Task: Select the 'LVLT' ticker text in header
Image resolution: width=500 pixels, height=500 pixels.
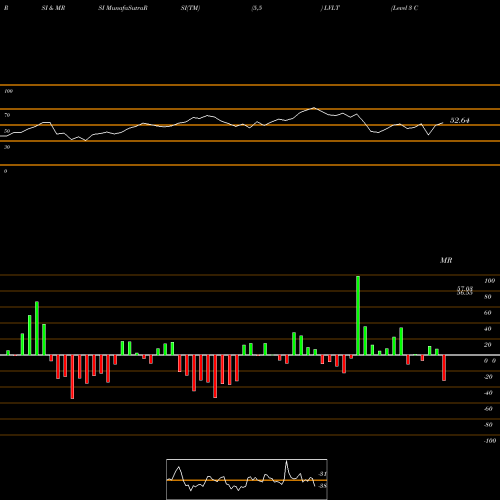Action: tap(332, 8)
